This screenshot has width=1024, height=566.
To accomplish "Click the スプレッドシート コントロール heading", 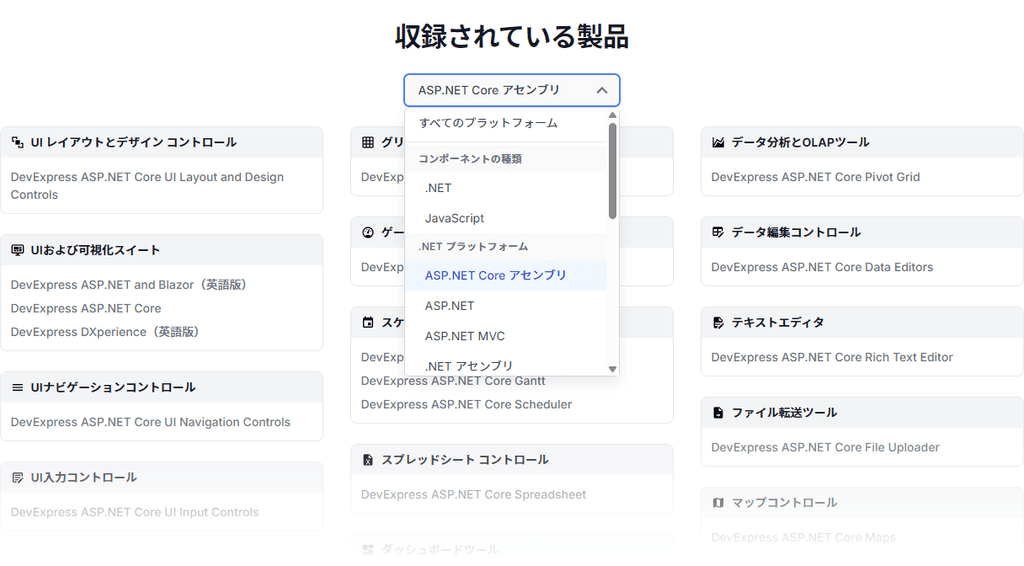I will 465,460.
